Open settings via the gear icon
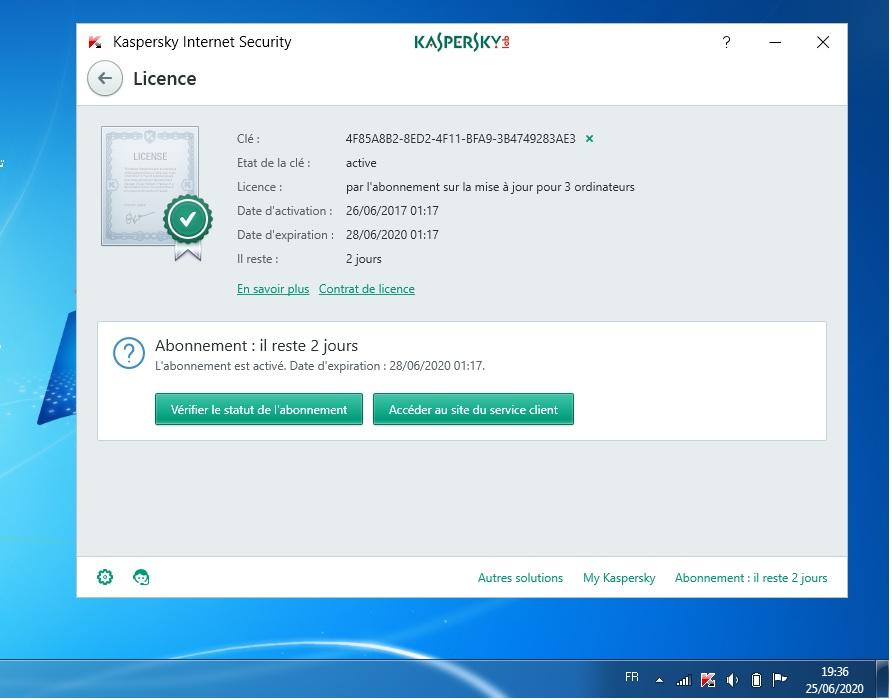 coord(105,578)
